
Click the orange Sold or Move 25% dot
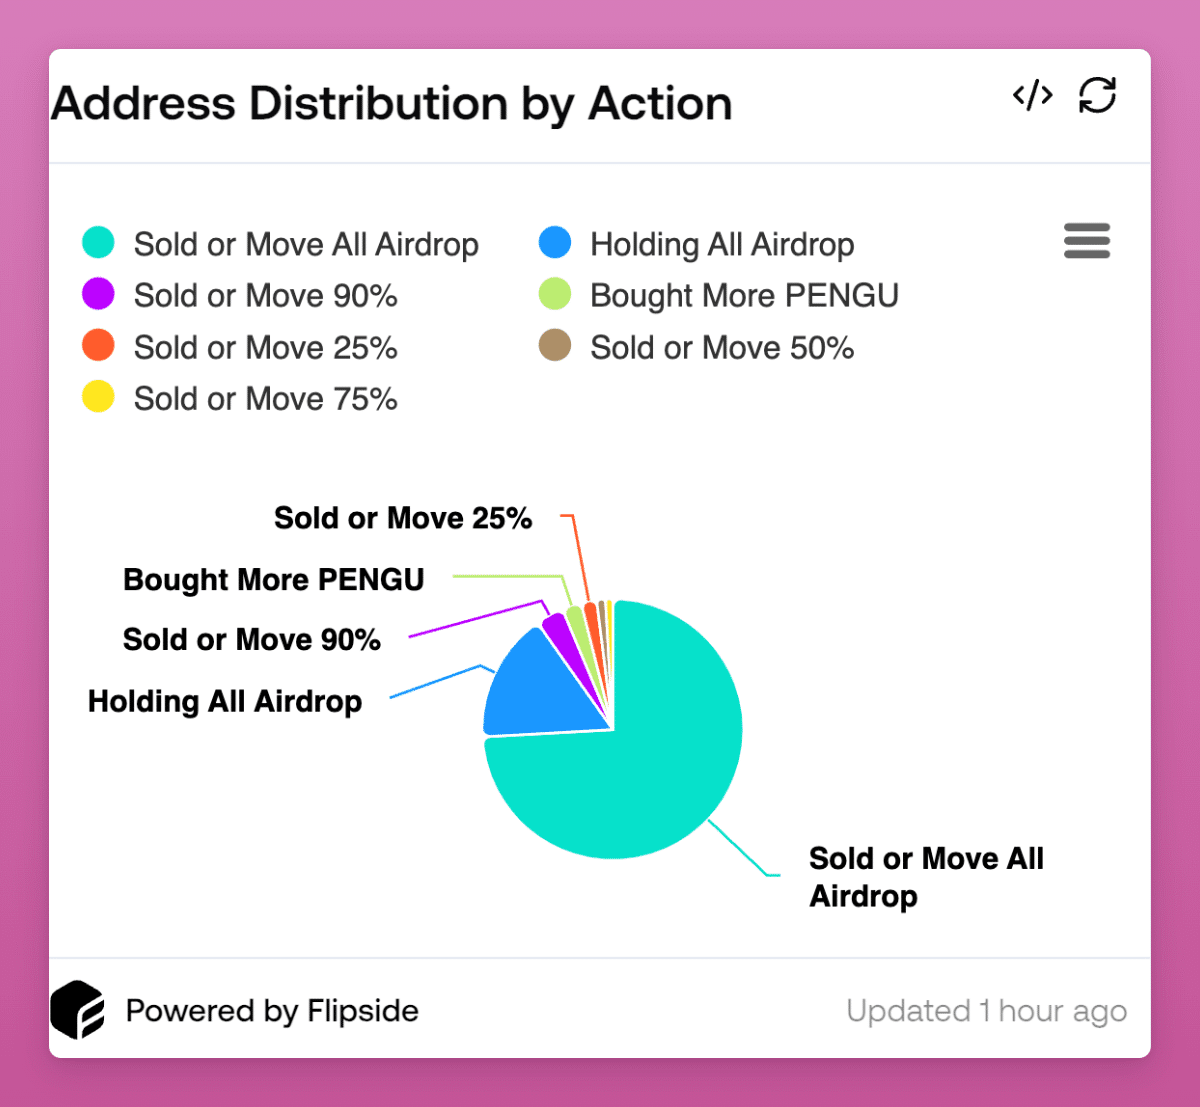coord(98,345)
